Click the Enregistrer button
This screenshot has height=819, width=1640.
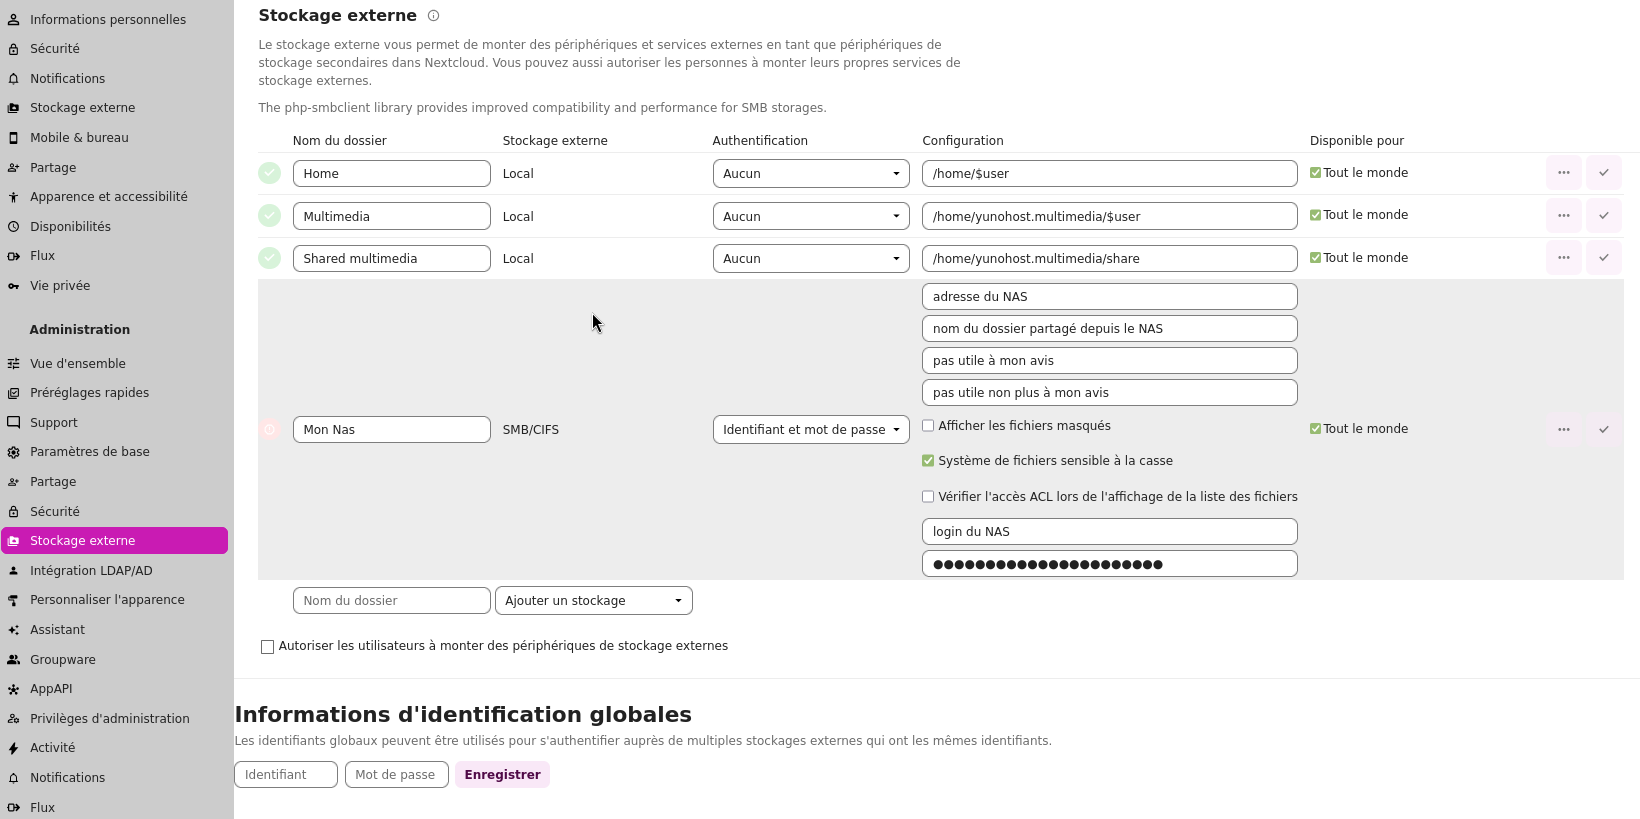pyautogui.click(x=502, y=775)
